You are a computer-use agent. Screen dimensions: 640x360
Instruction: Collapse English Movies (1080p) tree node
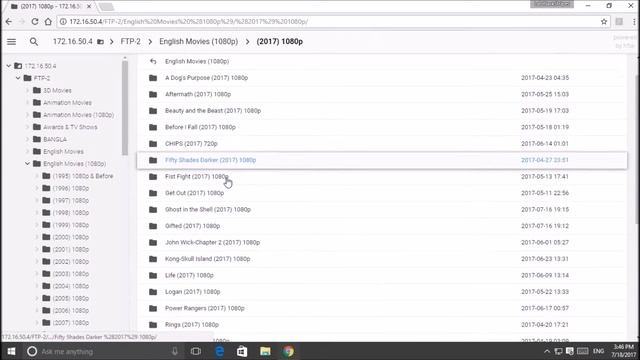27,164
